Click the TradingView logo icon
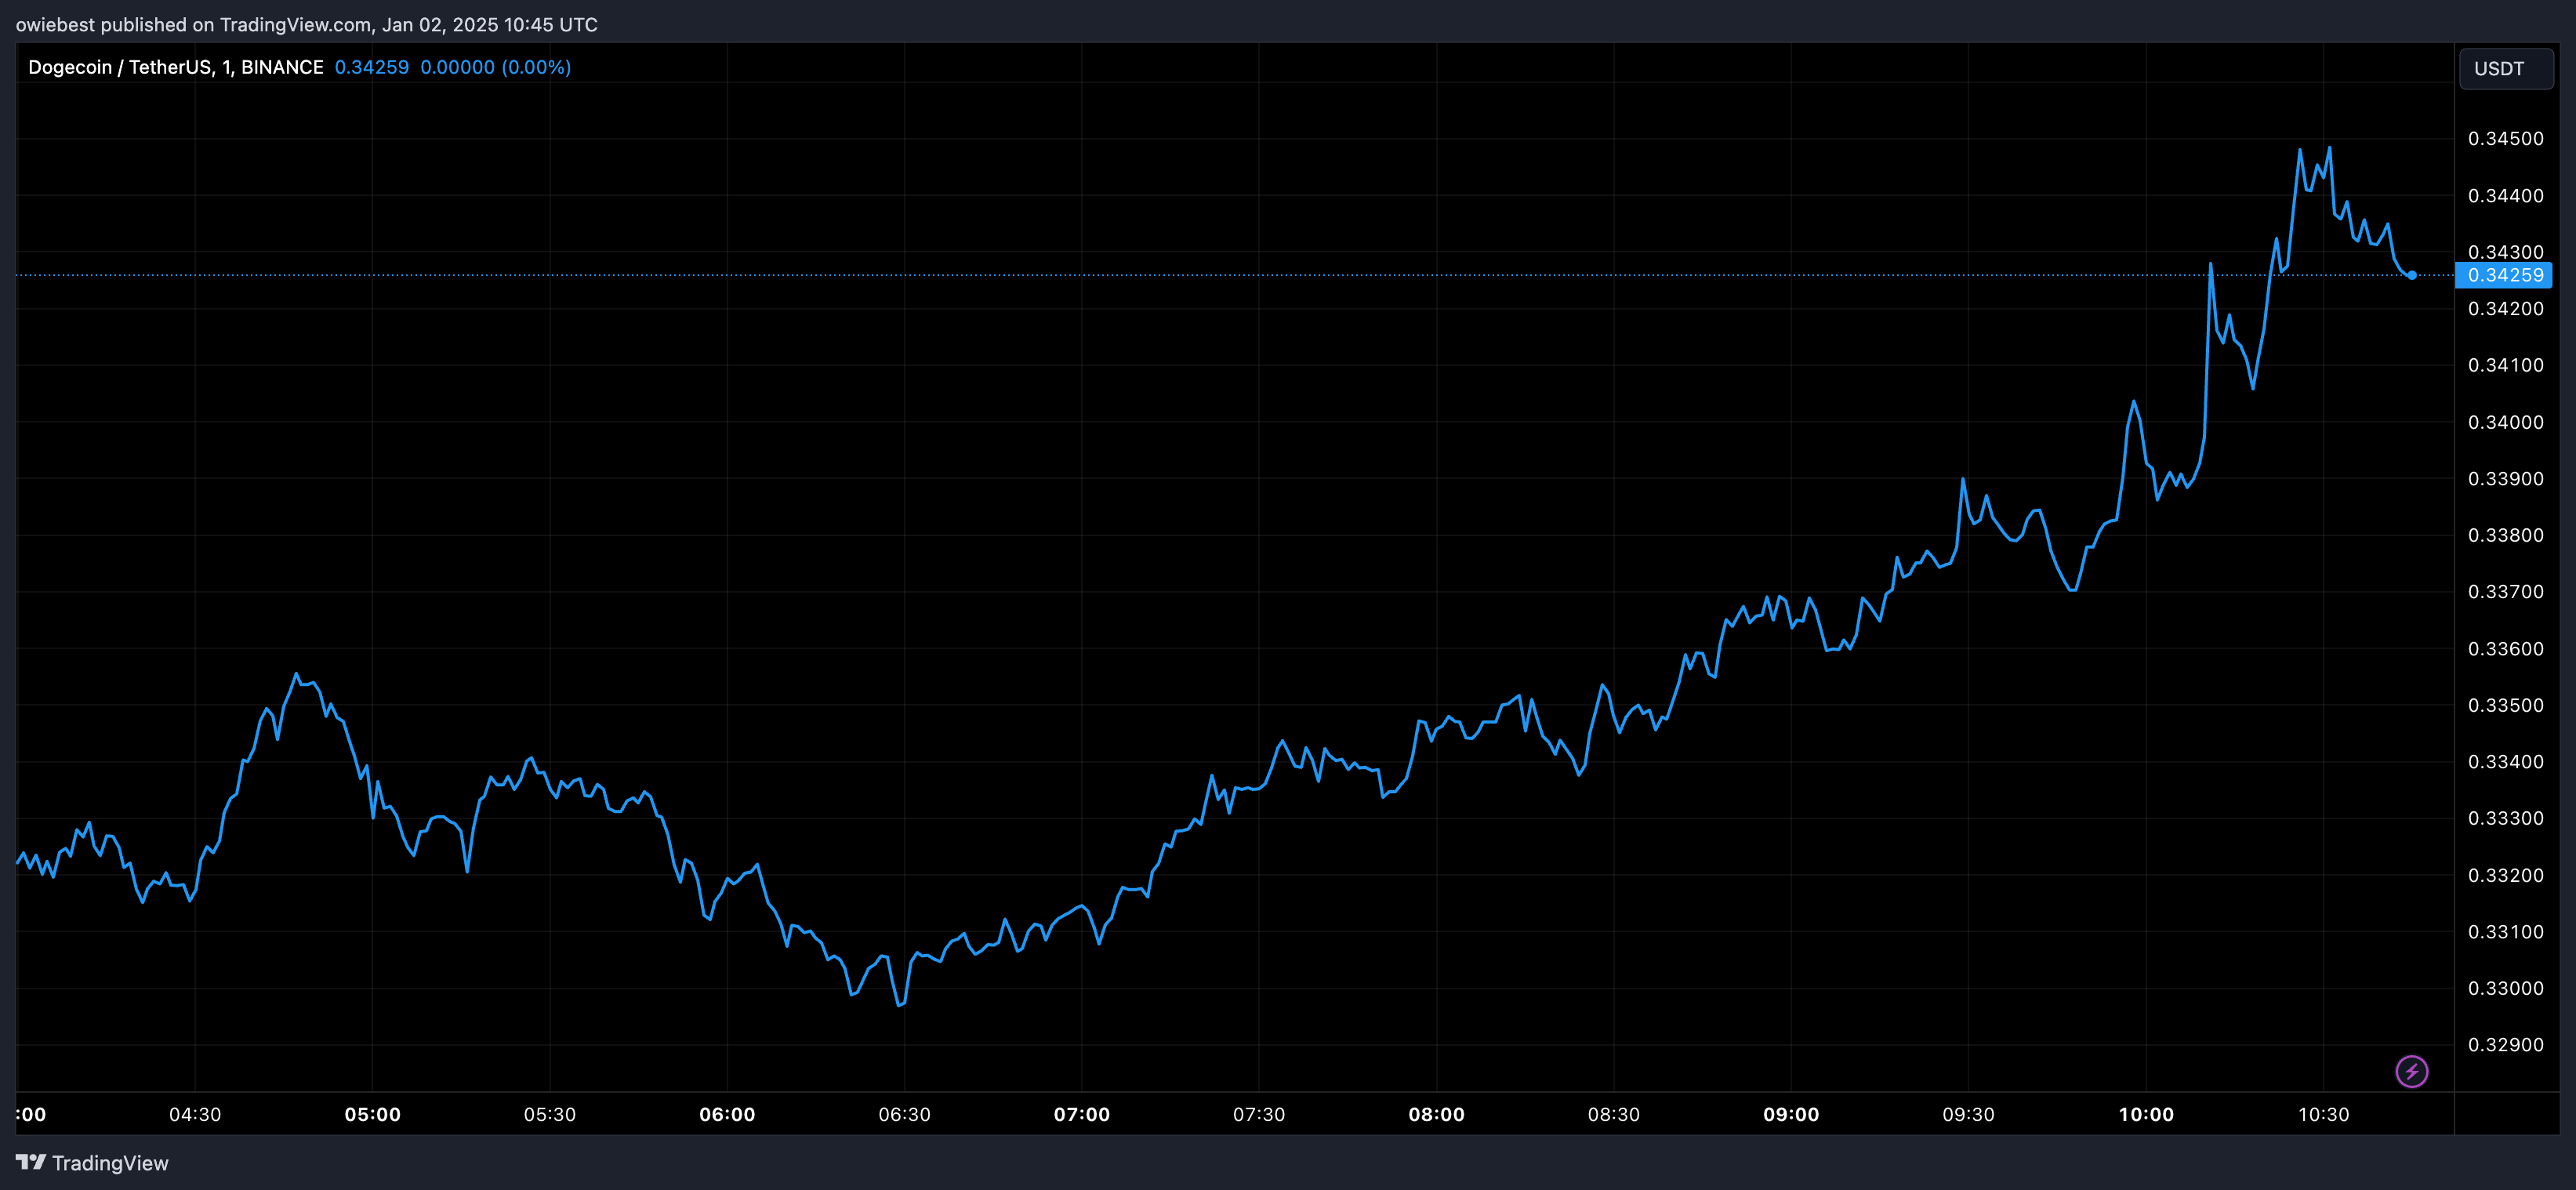This screenshot has height=1190, width=2576. [x=31, y=1162]
